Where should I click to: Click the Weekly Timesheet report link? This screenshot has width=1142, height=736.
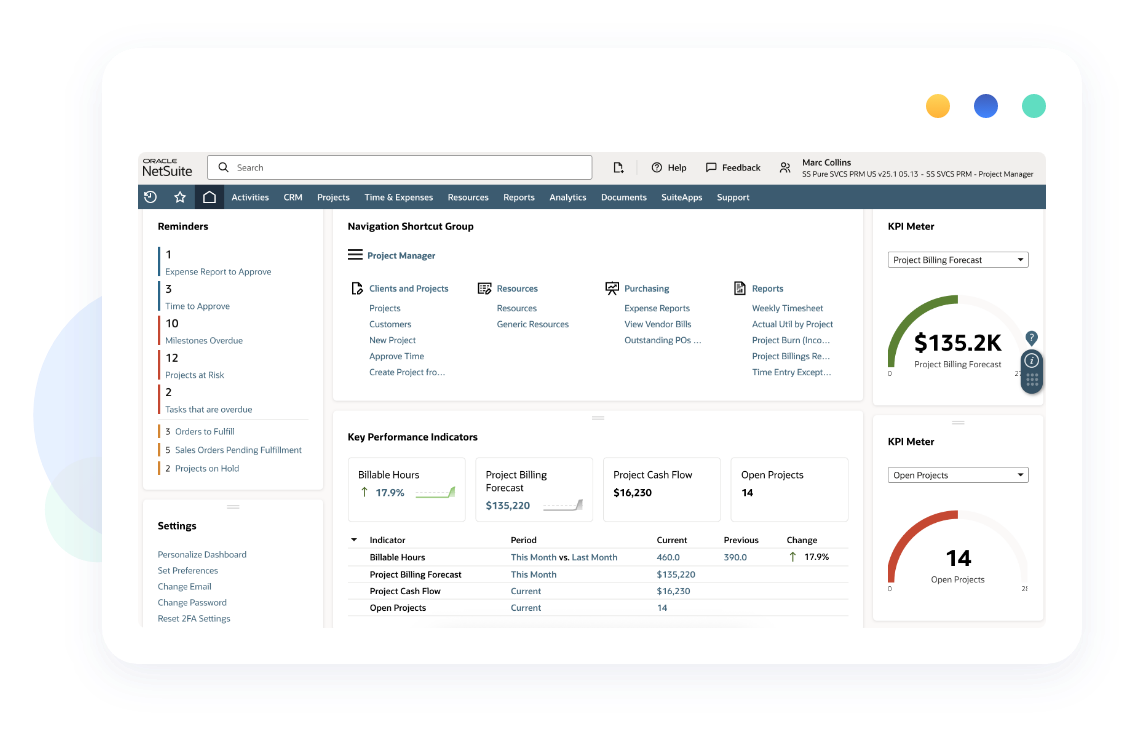(x=787, y=308)
